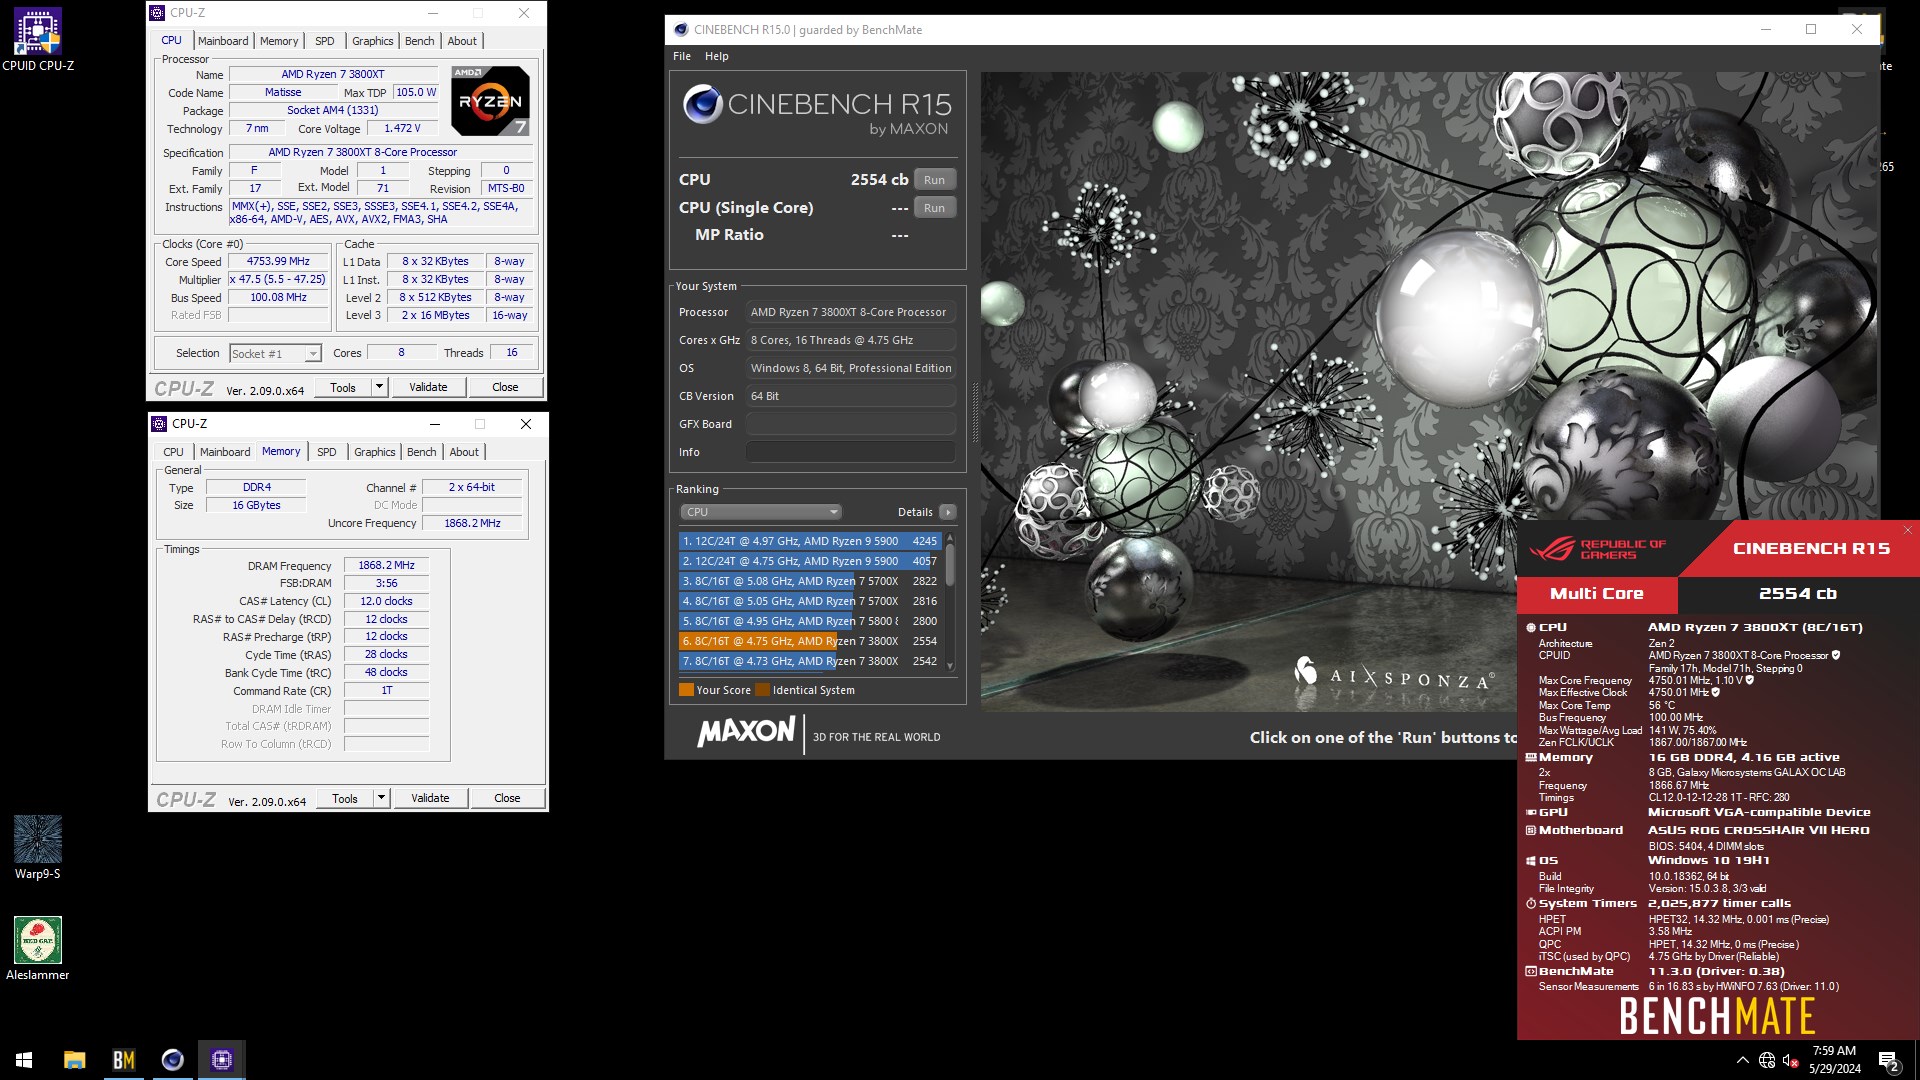Close the BenchMate result overlay
This screenshot has height=1080, width=1920.
pyautogui.click(x=1908, y=530)
